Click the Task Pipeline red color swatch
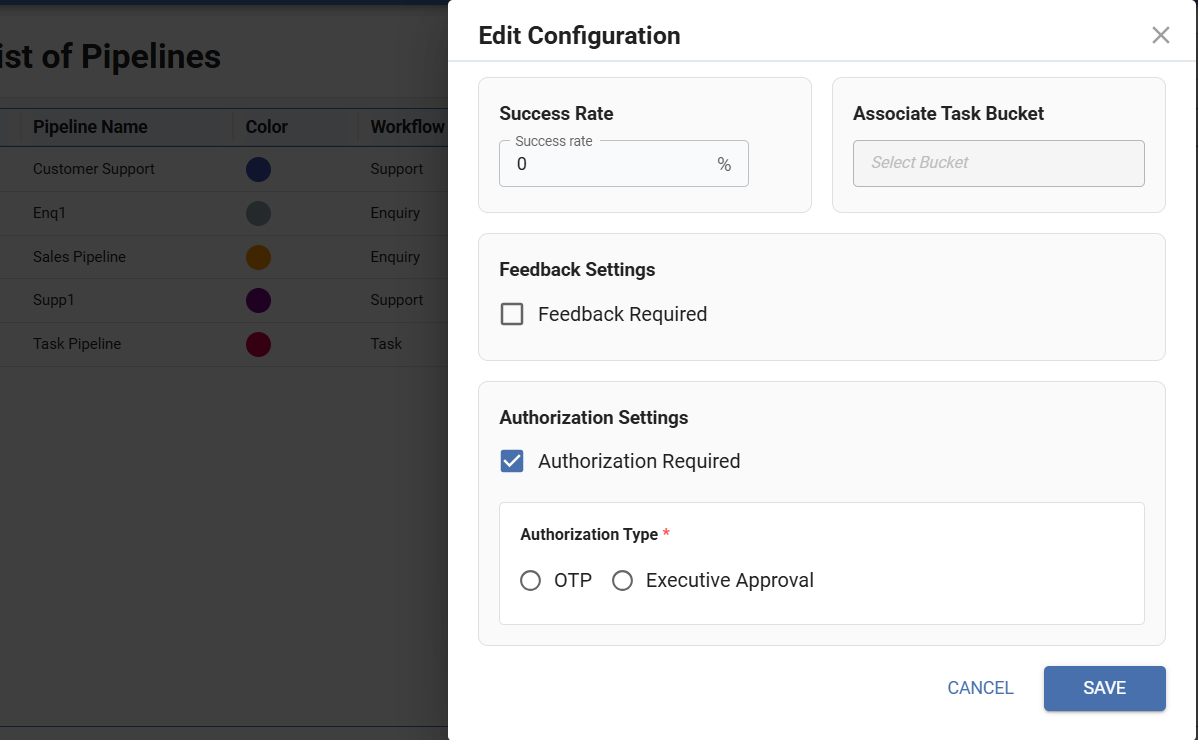 tap(258, 344)
